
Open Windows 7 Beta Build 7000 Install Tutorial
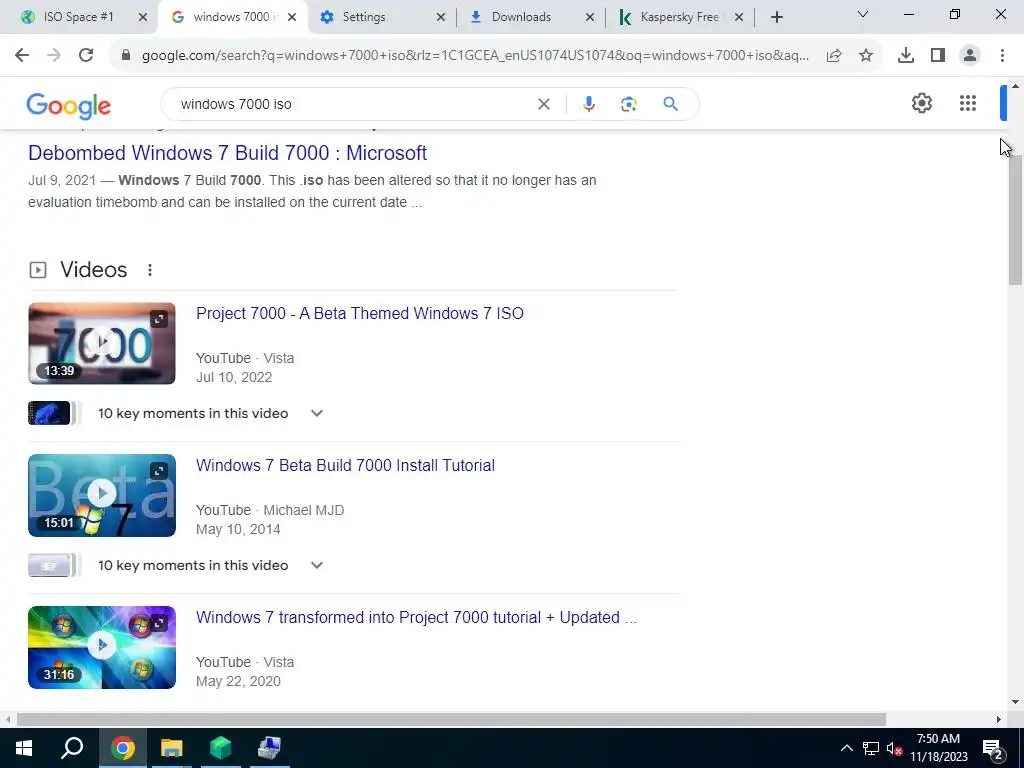[345, 466]
